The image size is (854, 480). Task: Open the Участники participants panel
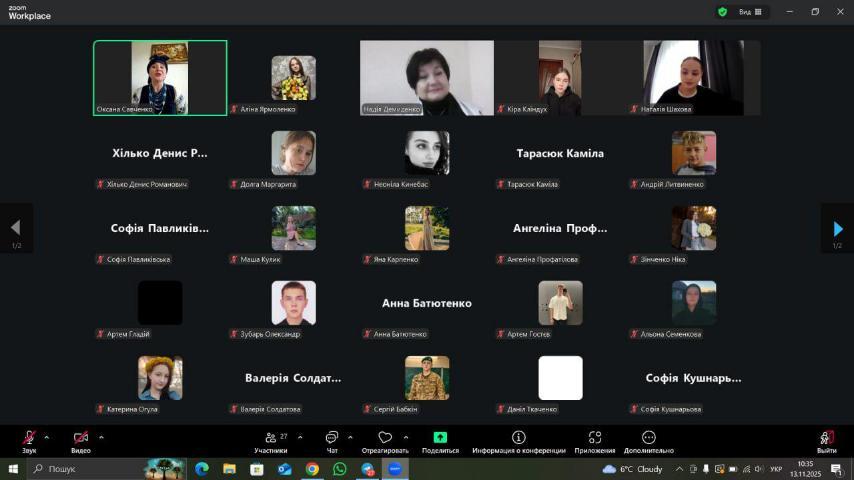click(270, 438)
